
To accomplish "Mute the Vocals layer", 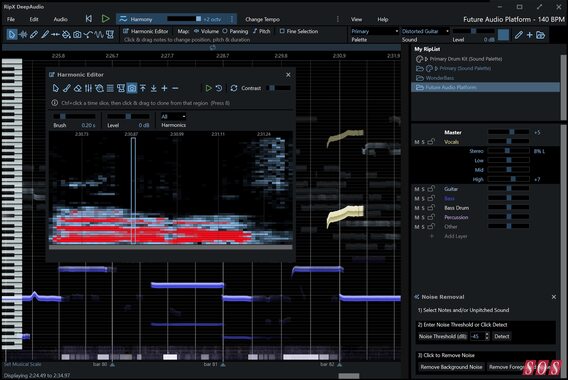I will [417, 142].
